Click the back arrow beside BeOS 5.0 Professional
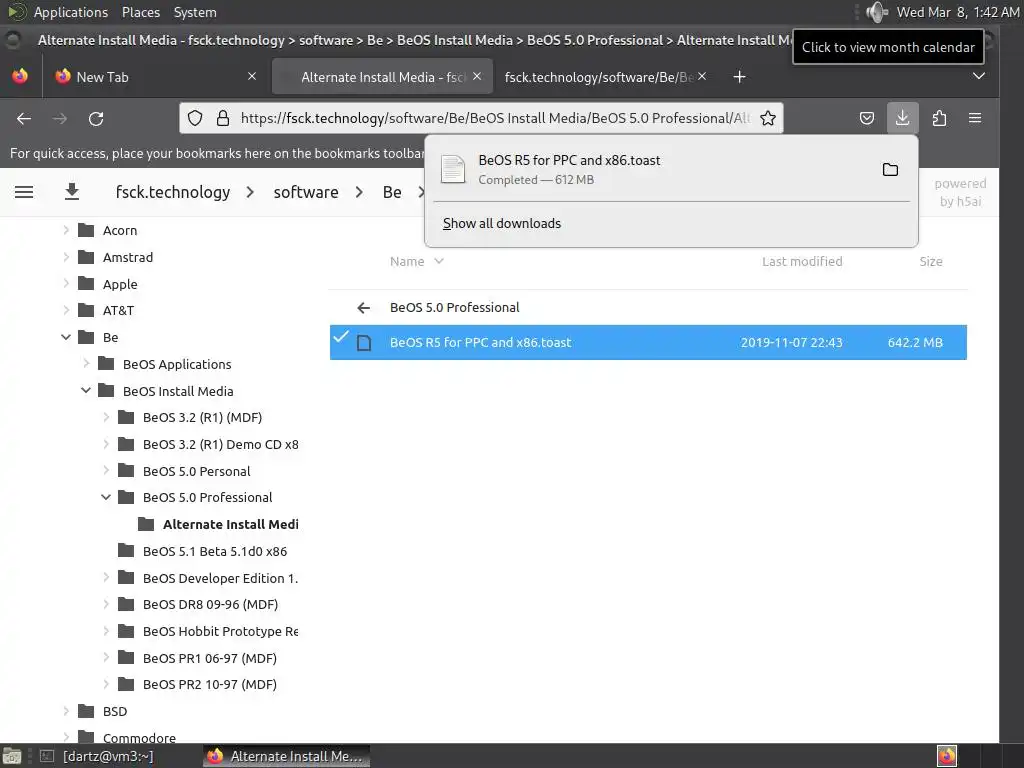The height and width of the screenshot is (768, 1024). click(x=364, y=308)
